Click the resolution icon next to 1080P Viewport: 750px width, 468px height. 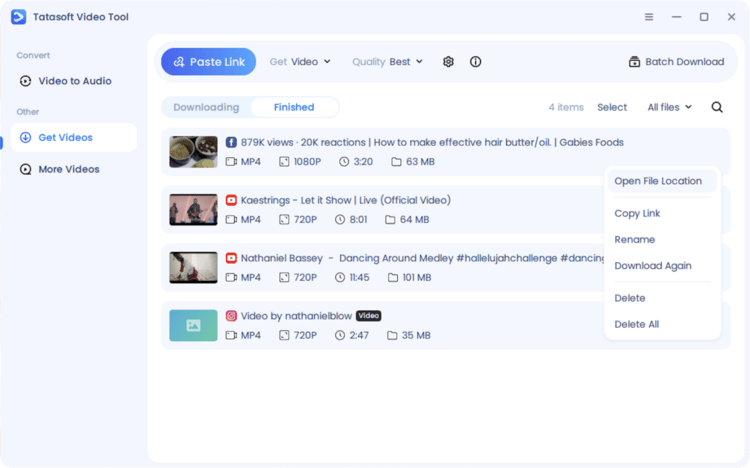tap(284, 162)
